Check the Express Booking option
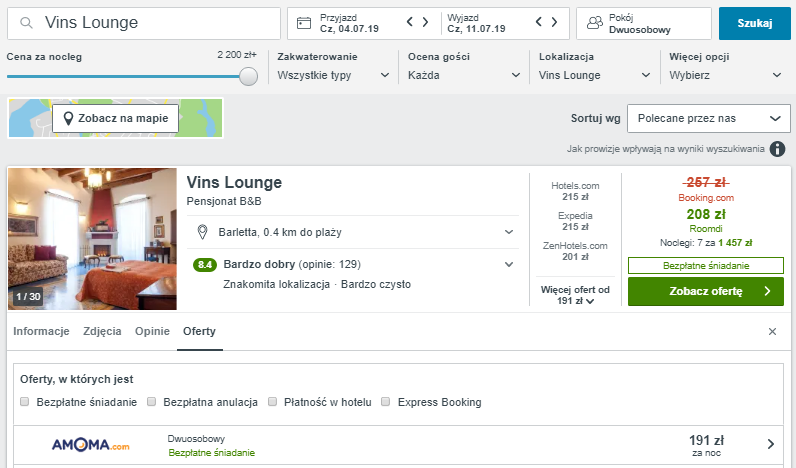Image resolution: width=796 pixels, height=468 pixels. pos(386,402)
